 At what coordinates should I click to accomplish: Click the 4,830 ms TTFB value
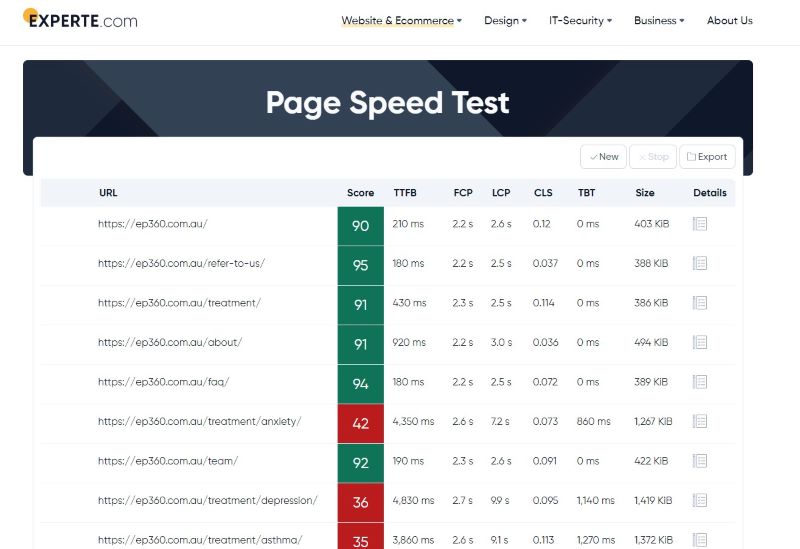413,501
